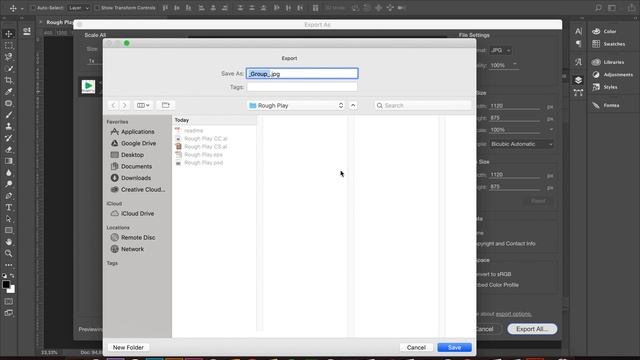Click the New Folder button
Screen dimensions: 640x360
128,347
